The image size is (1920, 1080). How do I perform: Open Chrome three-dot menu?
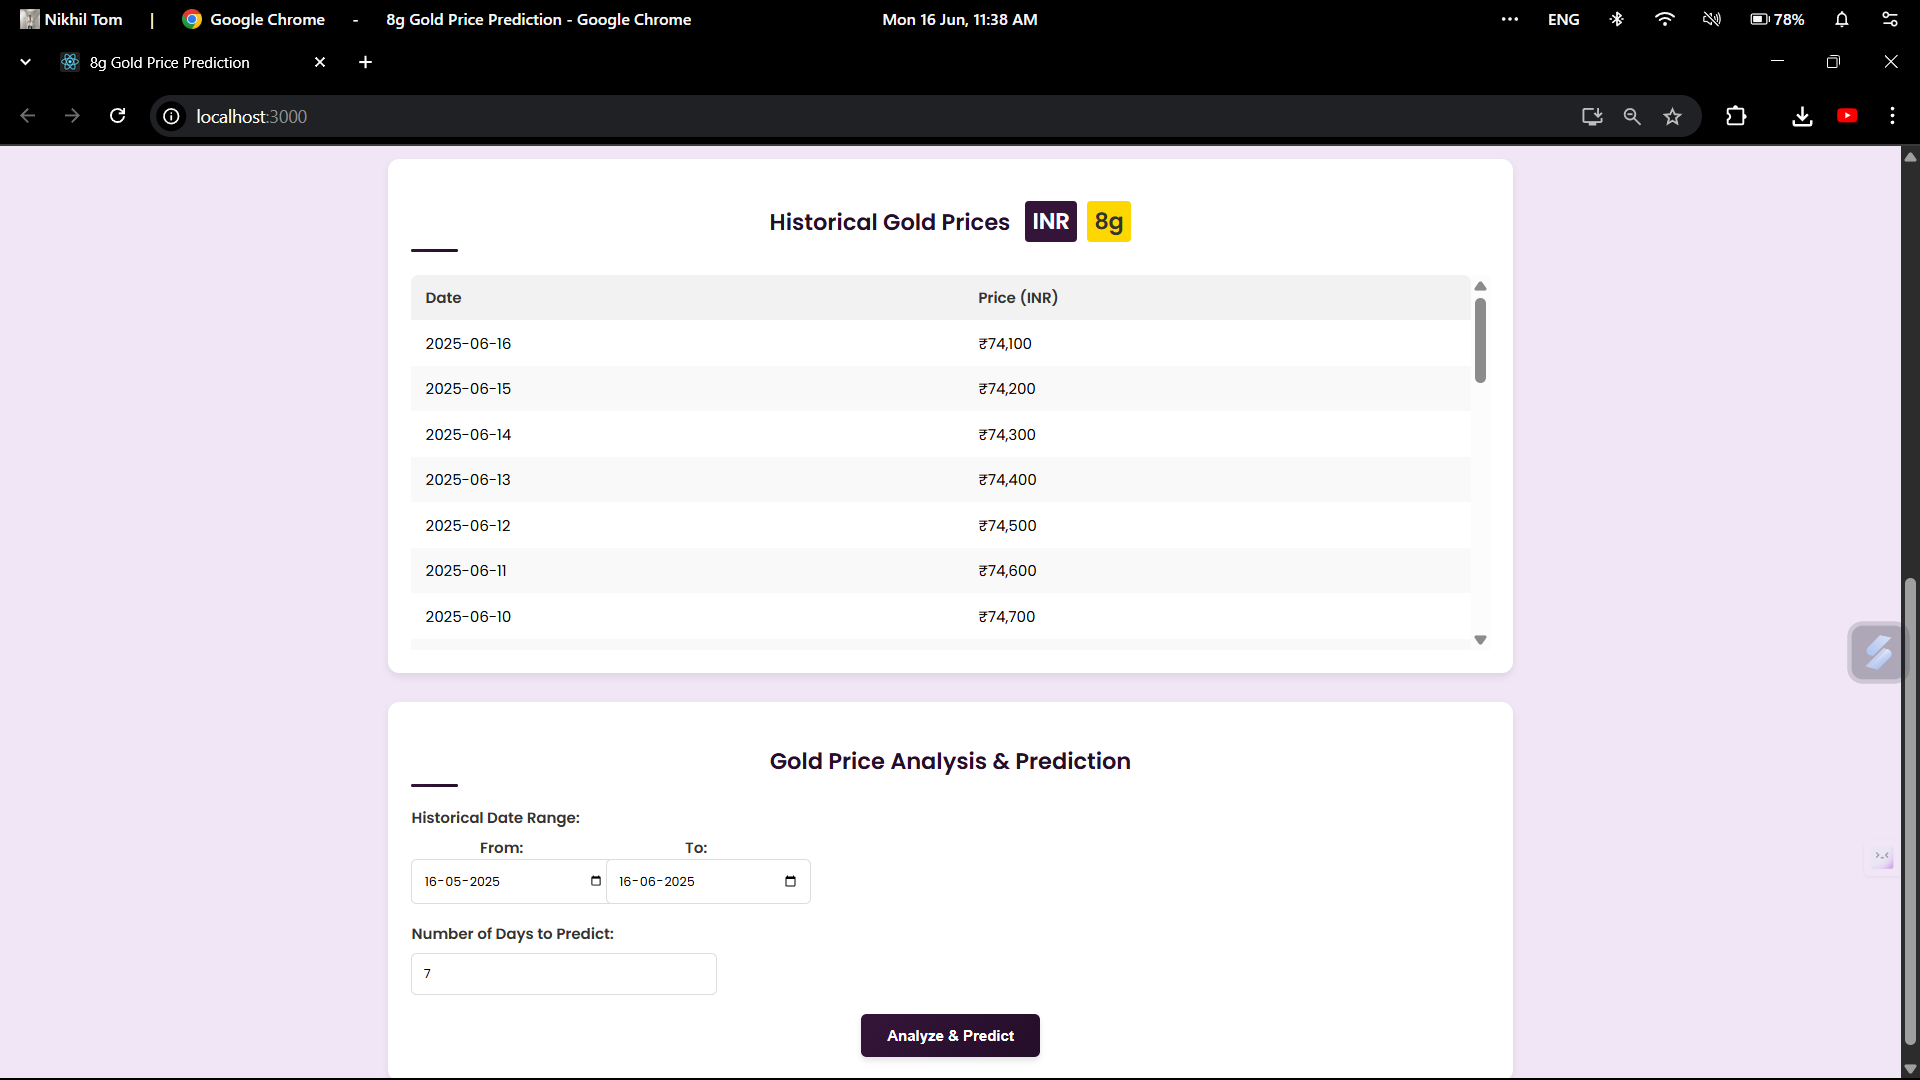(1892, 116)
